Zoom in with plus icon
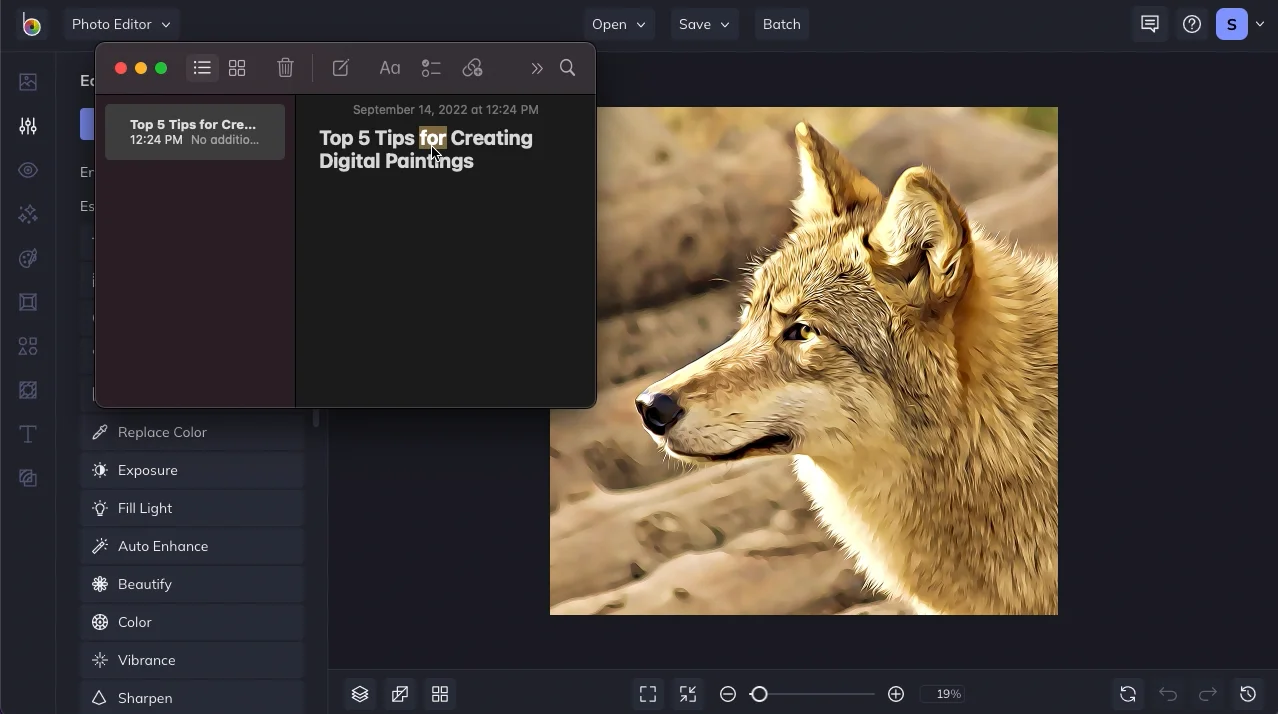The width and height of the screenshot is (1278, 714). click(x=896, y=694)
